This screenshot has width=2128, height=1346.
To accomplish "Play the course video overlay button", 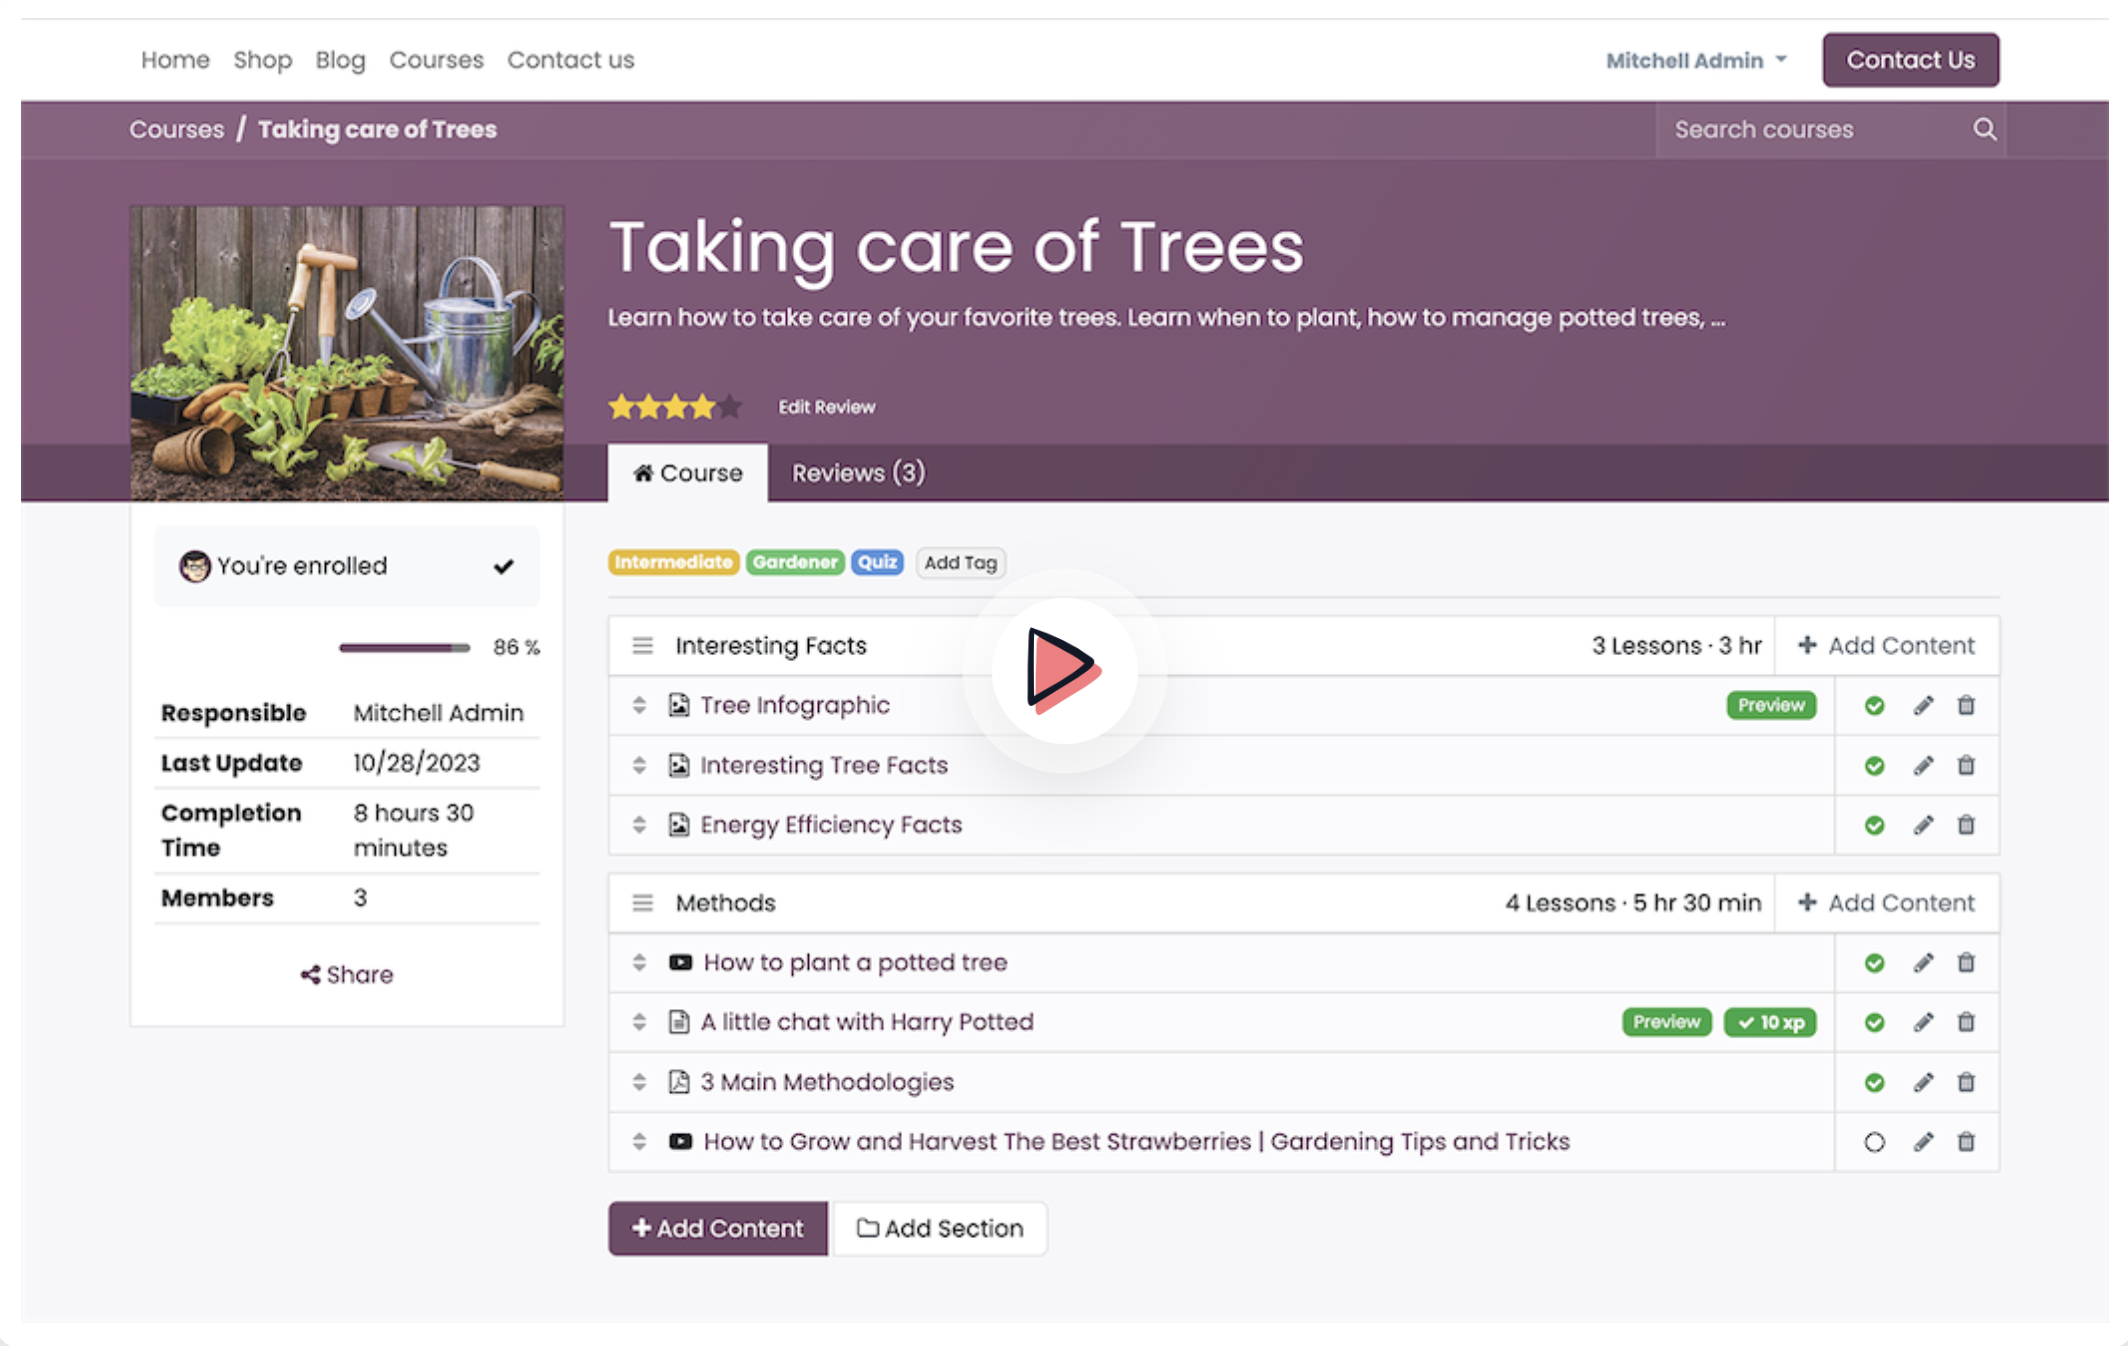I will [1064, 671].
